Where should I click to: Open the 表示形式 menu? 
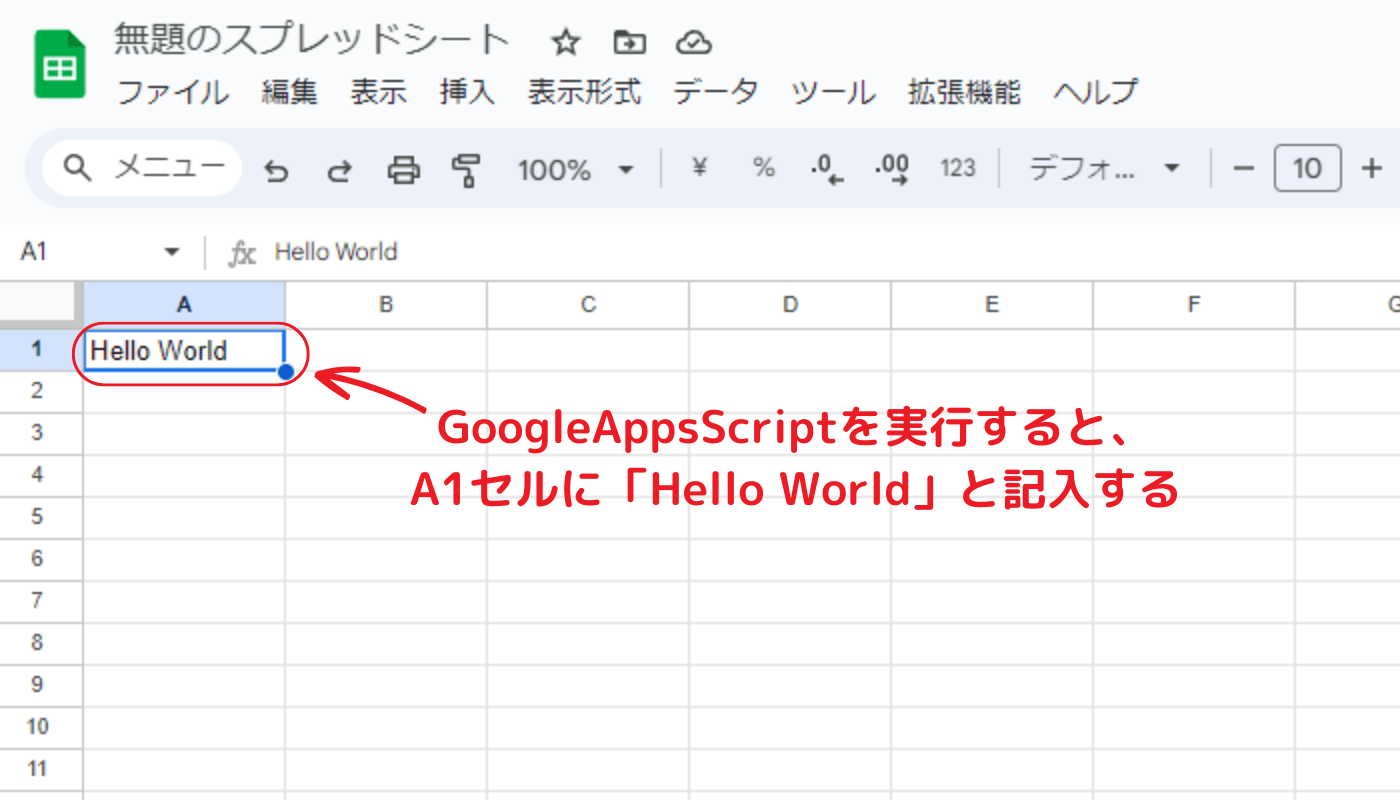(x=584, y=92)
